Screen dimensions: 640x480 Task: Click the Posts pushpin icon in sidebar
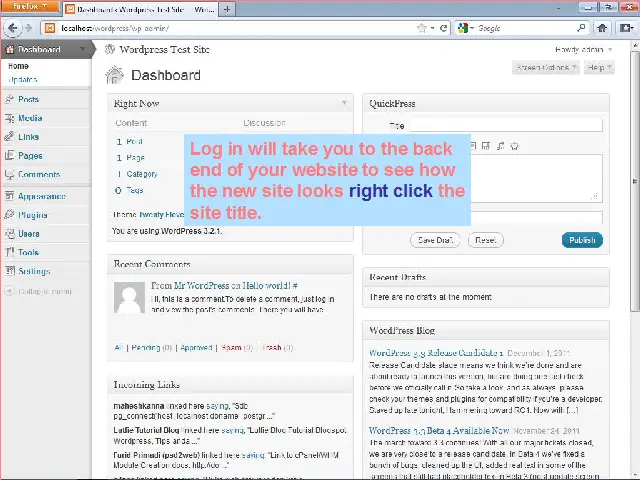pos(9,99)
